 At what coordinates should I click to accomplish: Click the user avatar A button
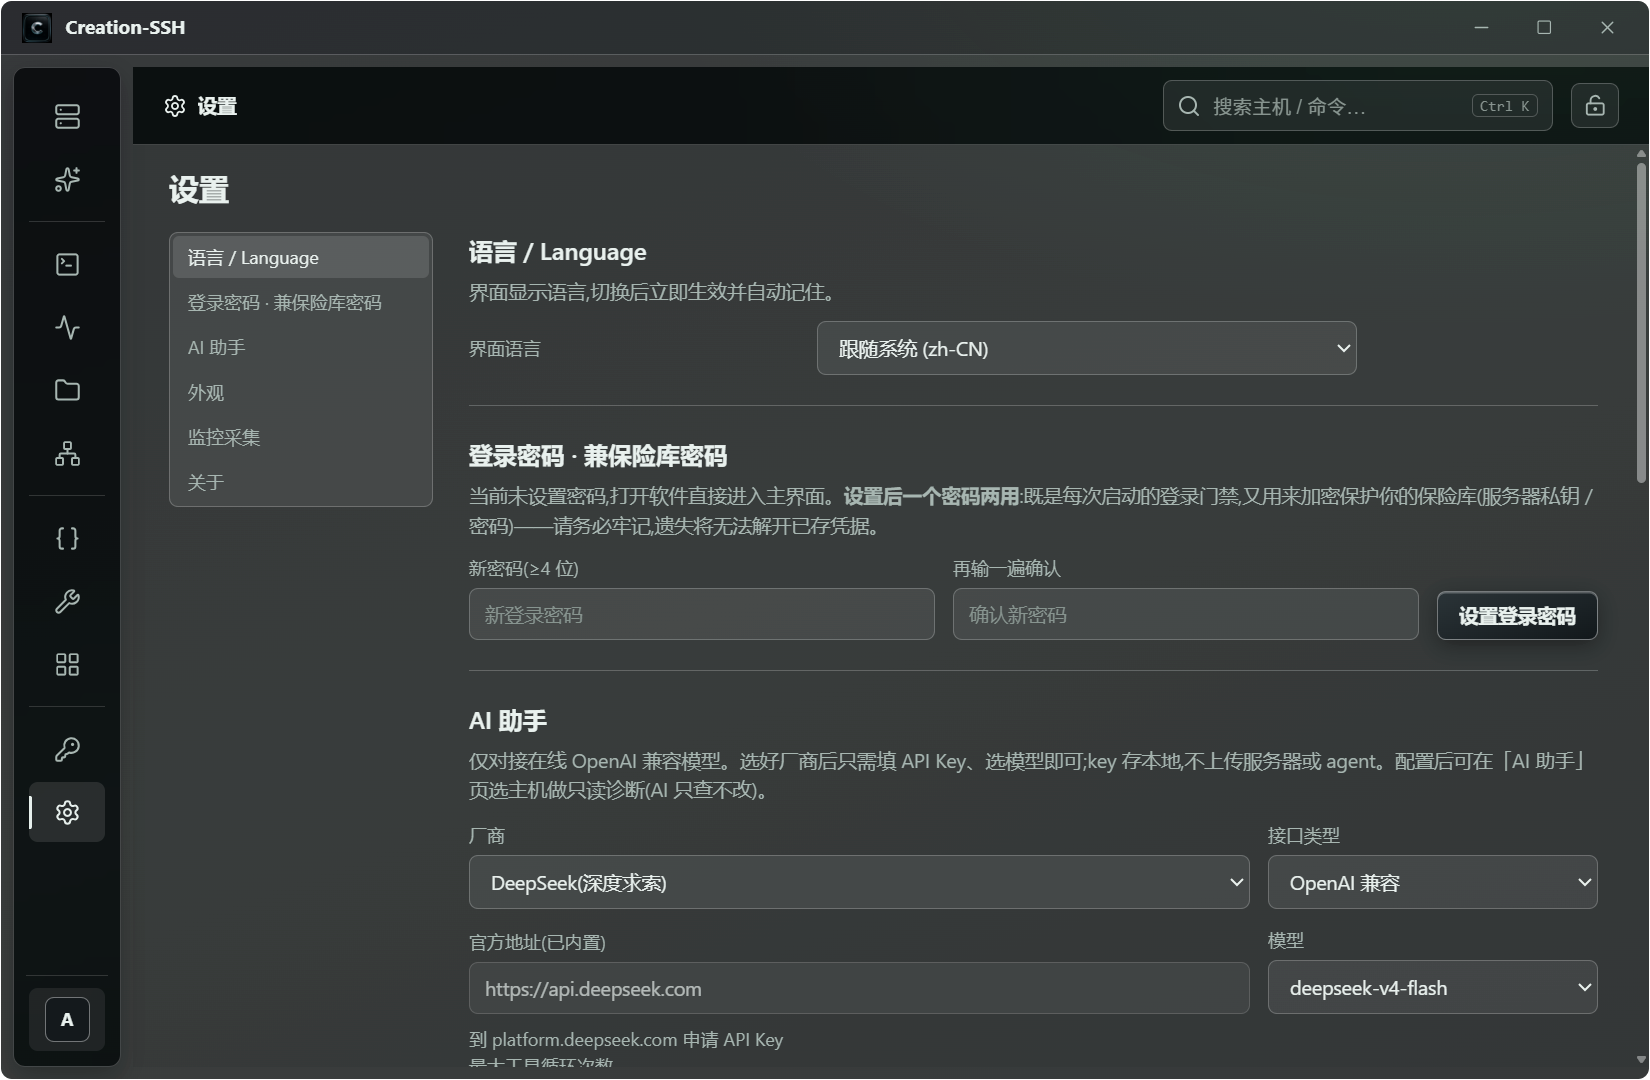point(67,1020)
